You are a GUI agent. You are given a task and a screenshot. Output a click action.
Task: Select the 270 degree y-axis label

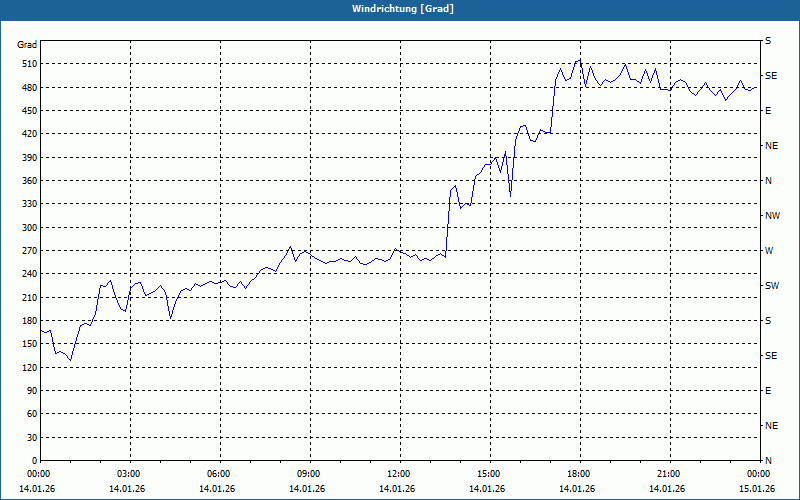[x=27, y=251]
